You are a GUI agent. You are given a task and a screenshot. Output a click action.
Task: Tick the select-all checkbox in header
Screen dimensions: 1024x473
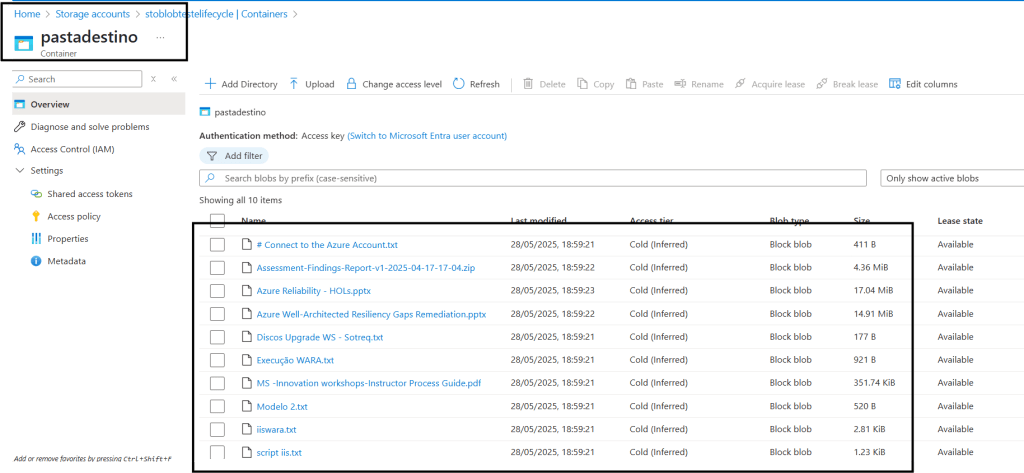click(217, 220)
